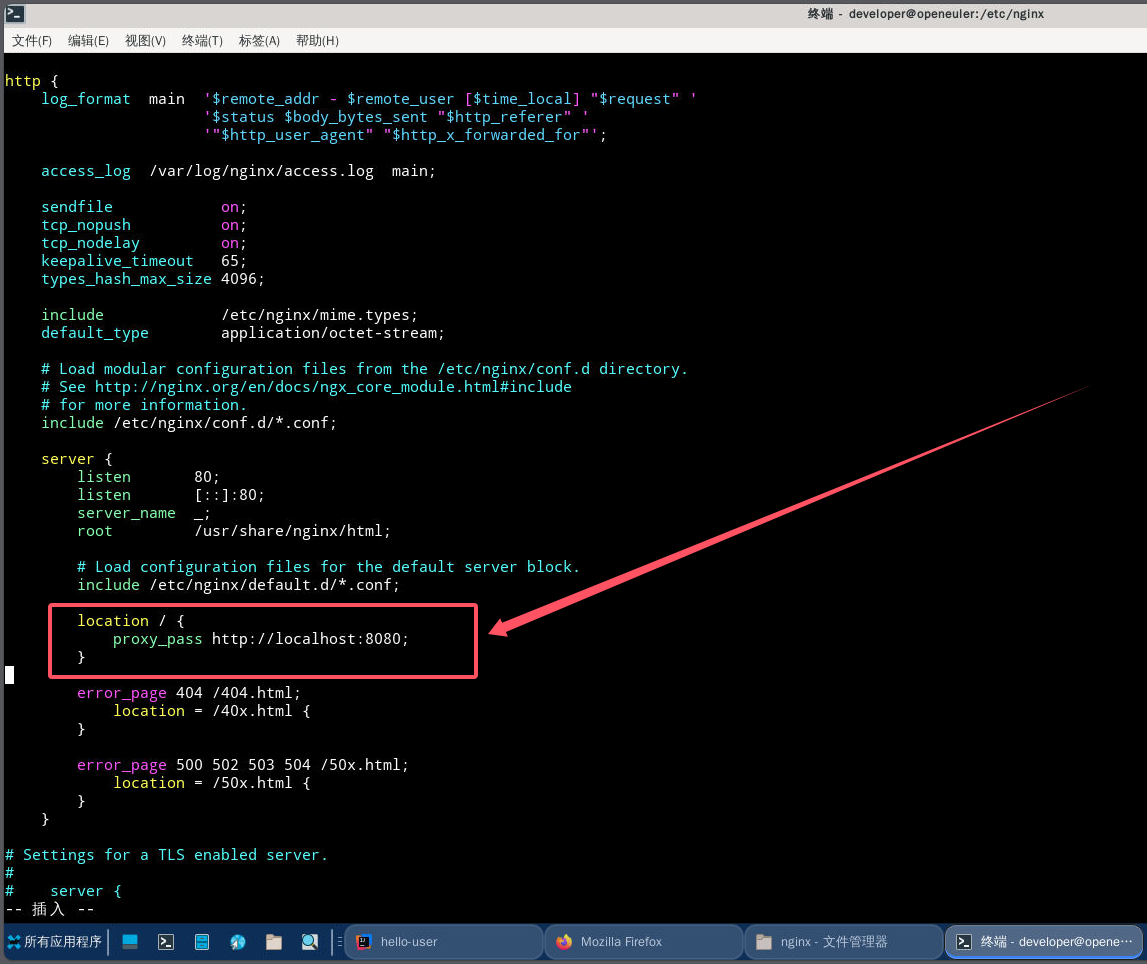Image resolution: width=1147 pixels, height=964 pixels.
Task: Click the Firefox icon in the taskbar
Action: (x=564, y=942)
